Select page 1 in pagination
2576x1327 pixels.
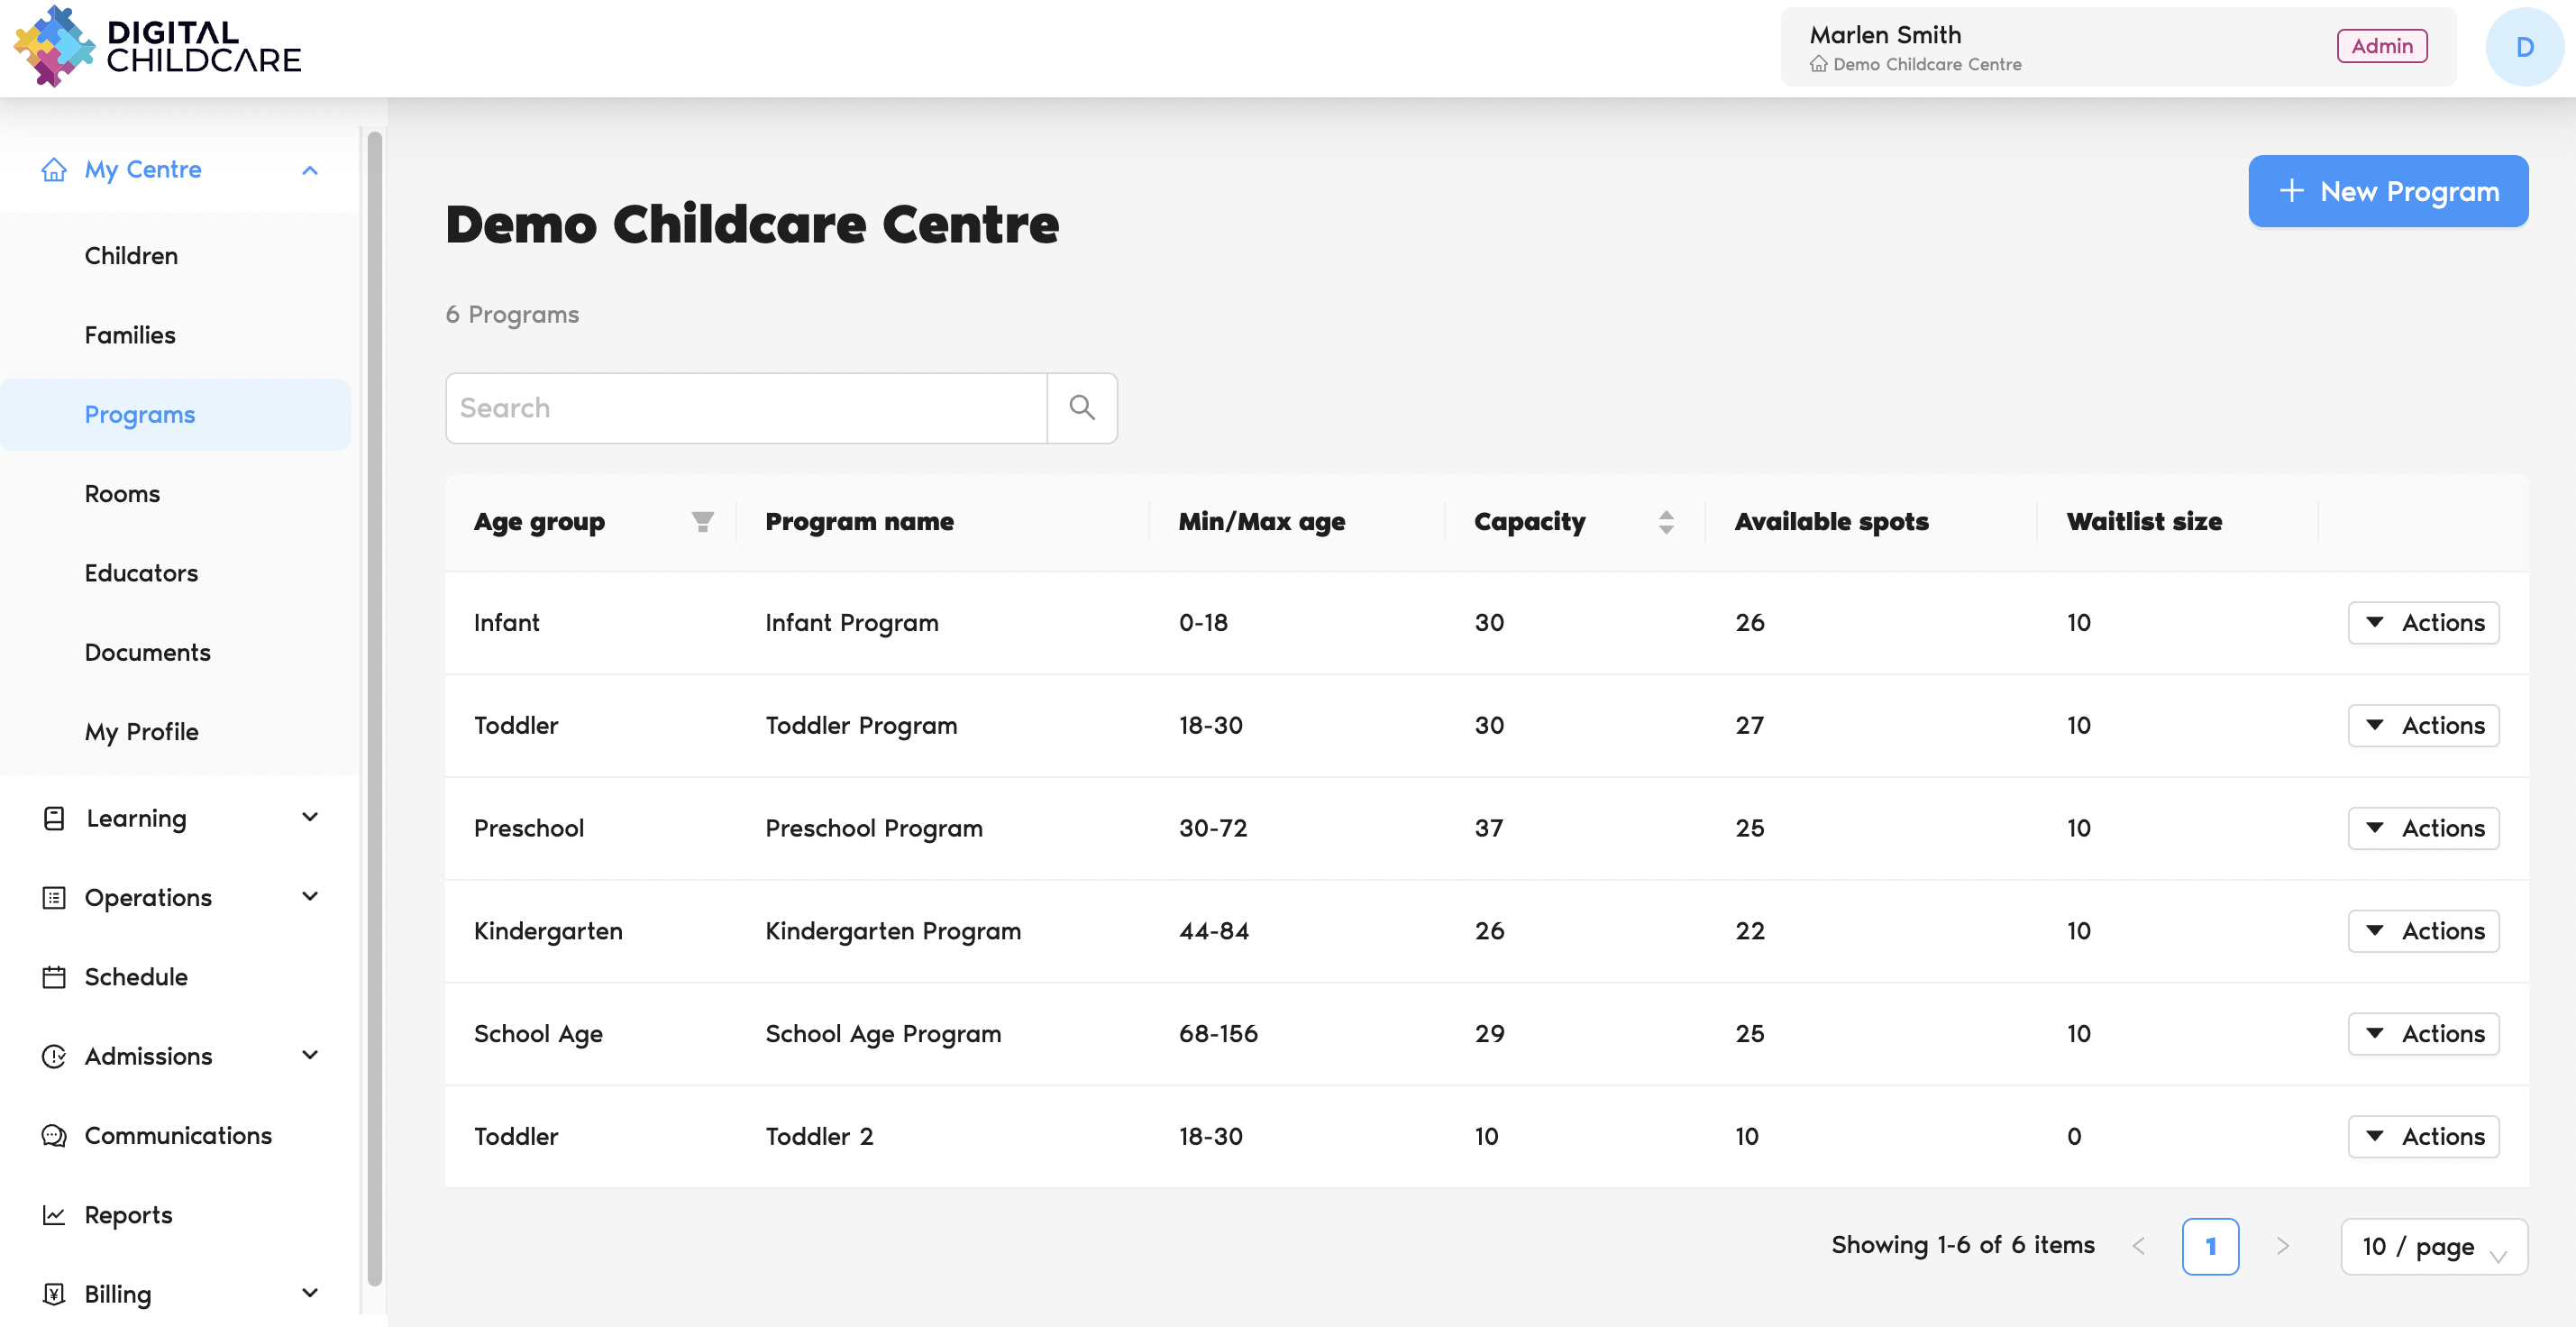coord(2209,1246)
